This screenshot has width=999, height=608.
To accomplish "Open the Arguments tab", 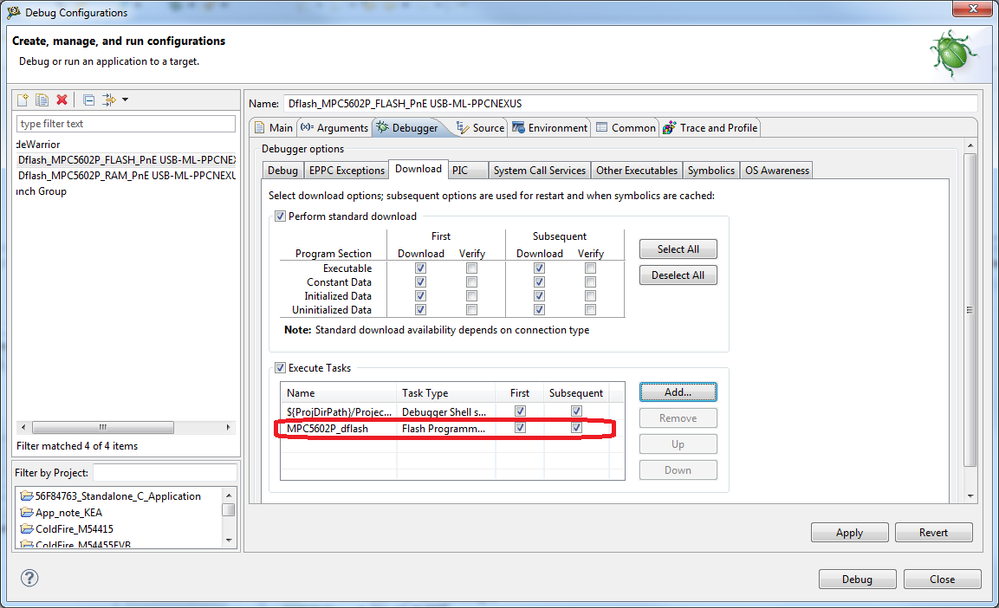I will (335, 127).
